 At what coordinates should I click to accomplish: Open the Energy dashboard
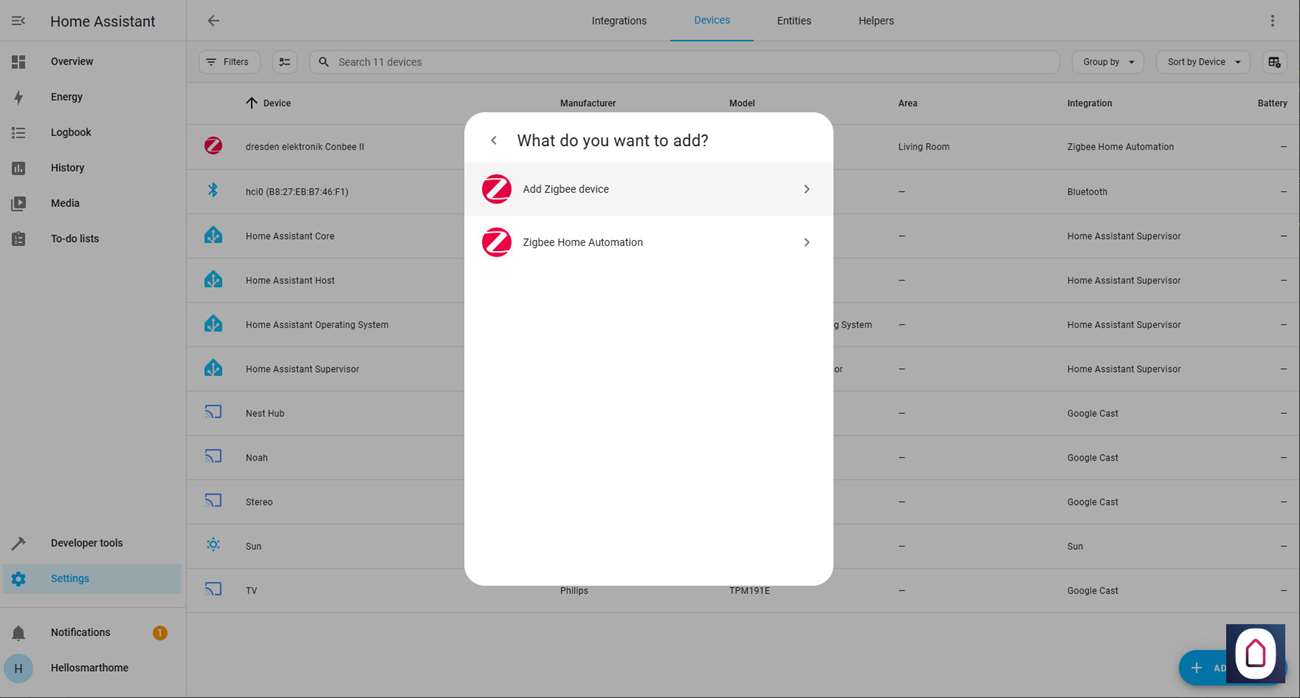(66, 97)
